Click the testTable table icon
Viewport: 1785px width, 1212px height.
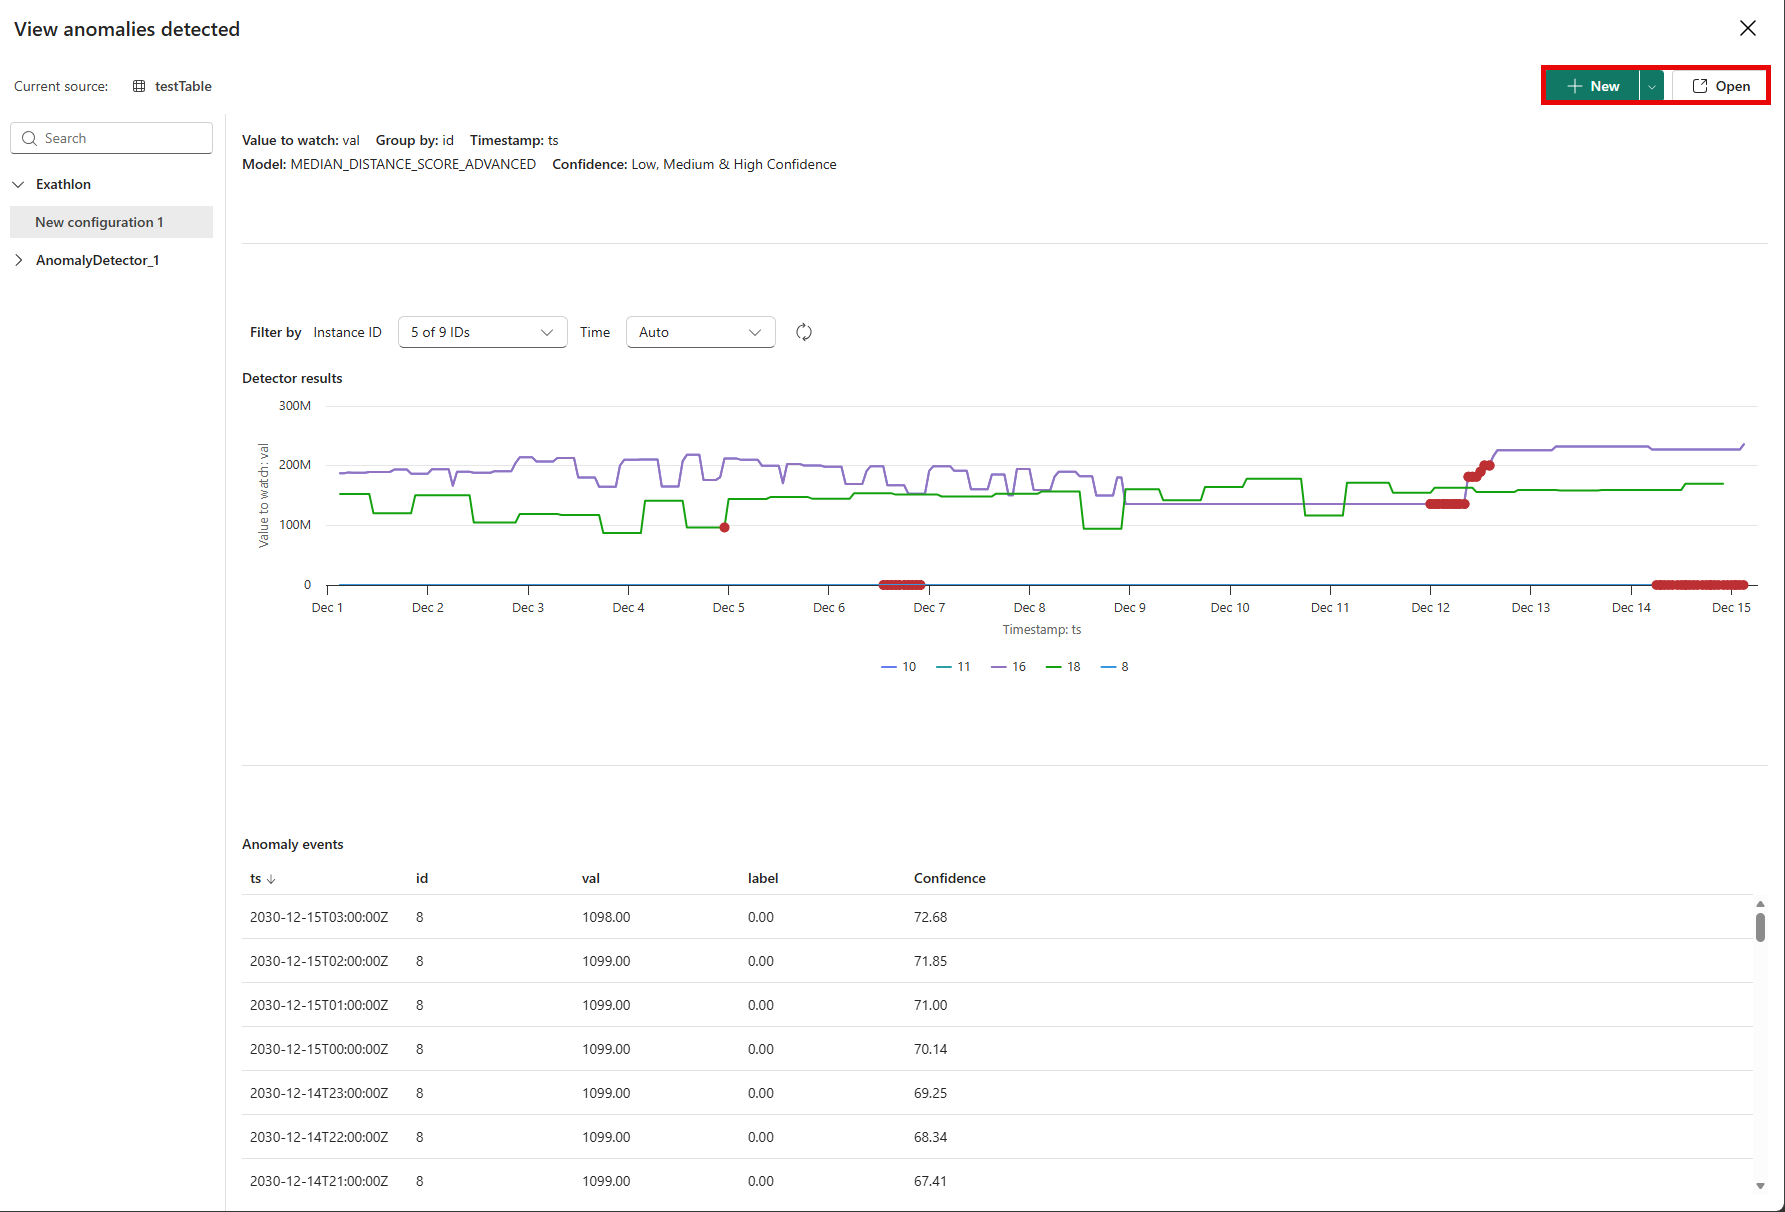(139, 86)
